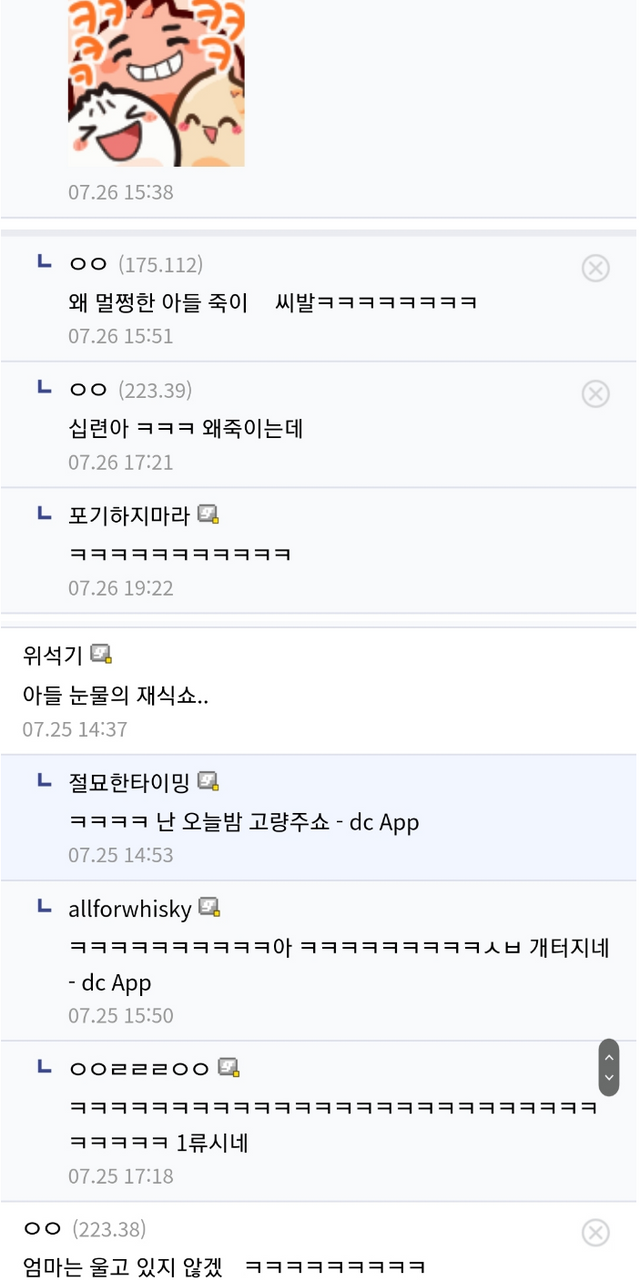Delete the comment from ㅇㅇ (175.112)
The width and height of the screenshot is (640, 1280).
coord(595,268)
